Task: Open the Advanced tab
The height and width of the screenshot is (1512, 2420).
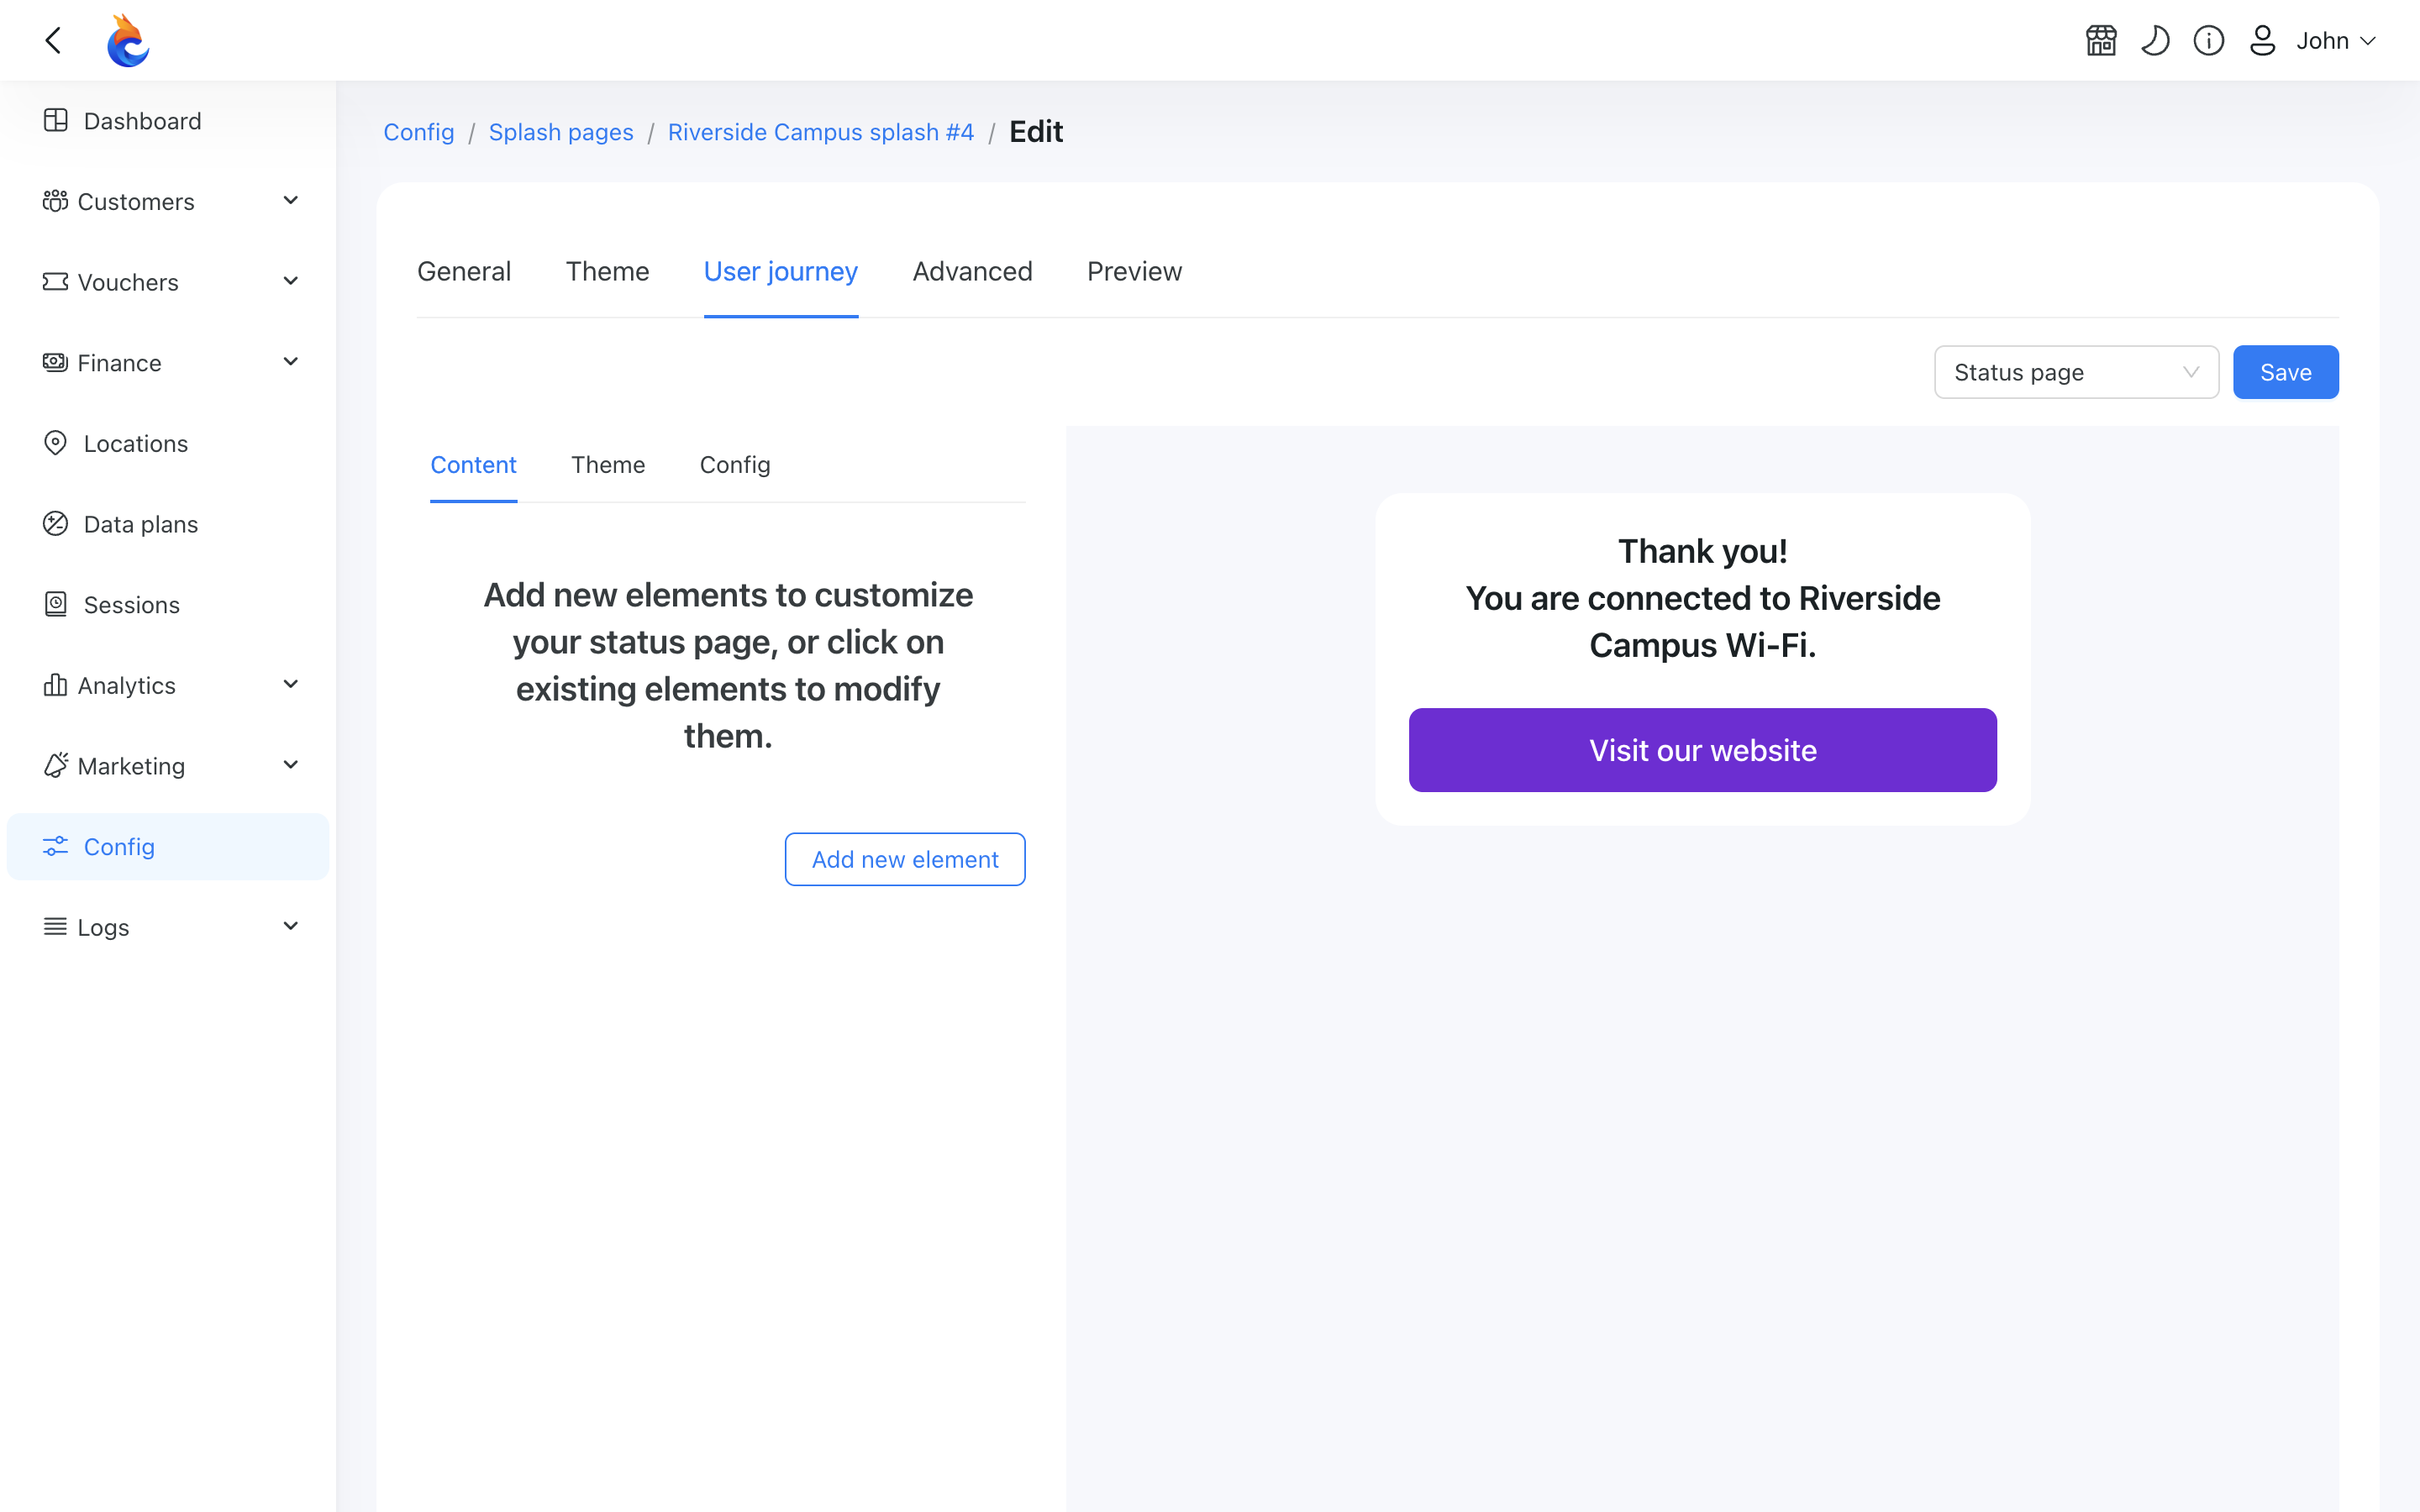Action: pyautogui.click(x=972, y=271)
